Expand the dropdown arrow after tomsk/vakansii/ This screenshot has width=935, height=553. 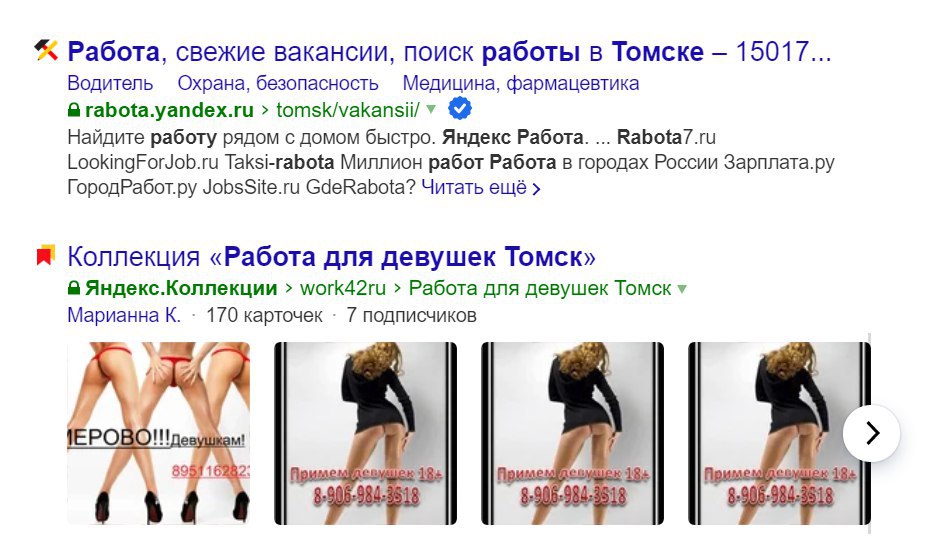point(431,110)
